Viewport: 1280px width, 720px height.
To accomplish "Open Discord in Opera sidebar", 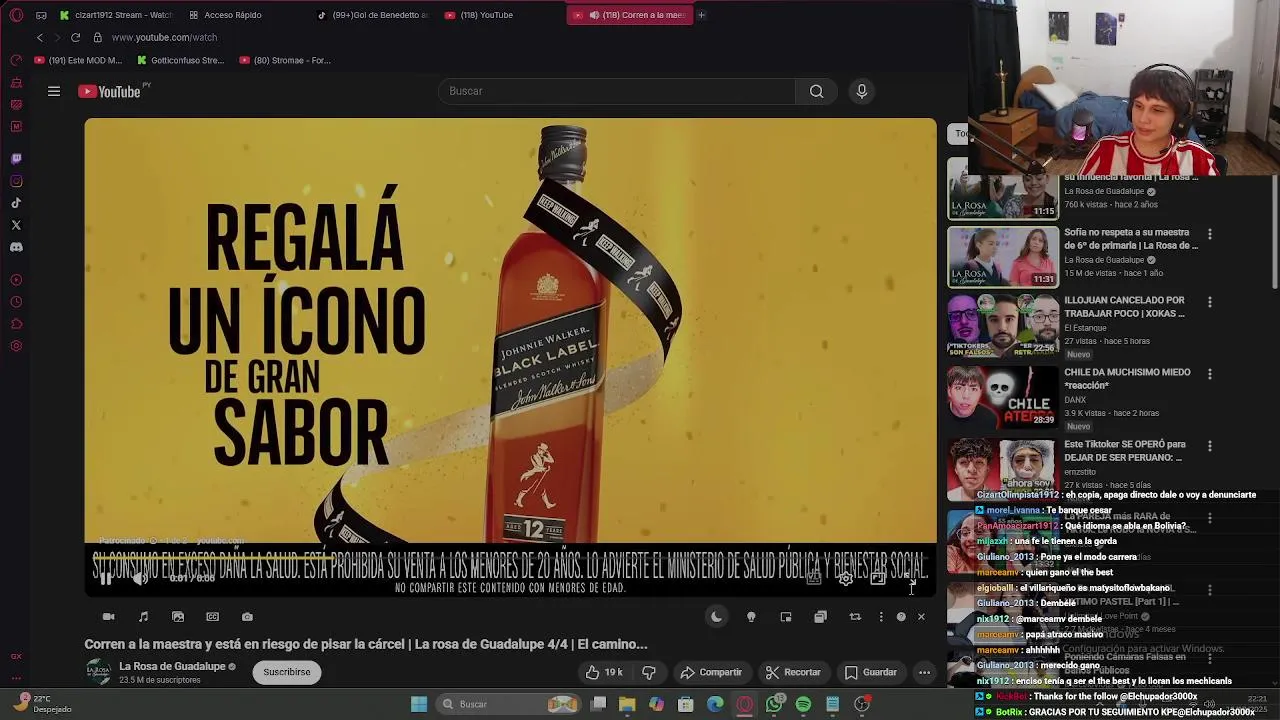I will pos(16,247).
